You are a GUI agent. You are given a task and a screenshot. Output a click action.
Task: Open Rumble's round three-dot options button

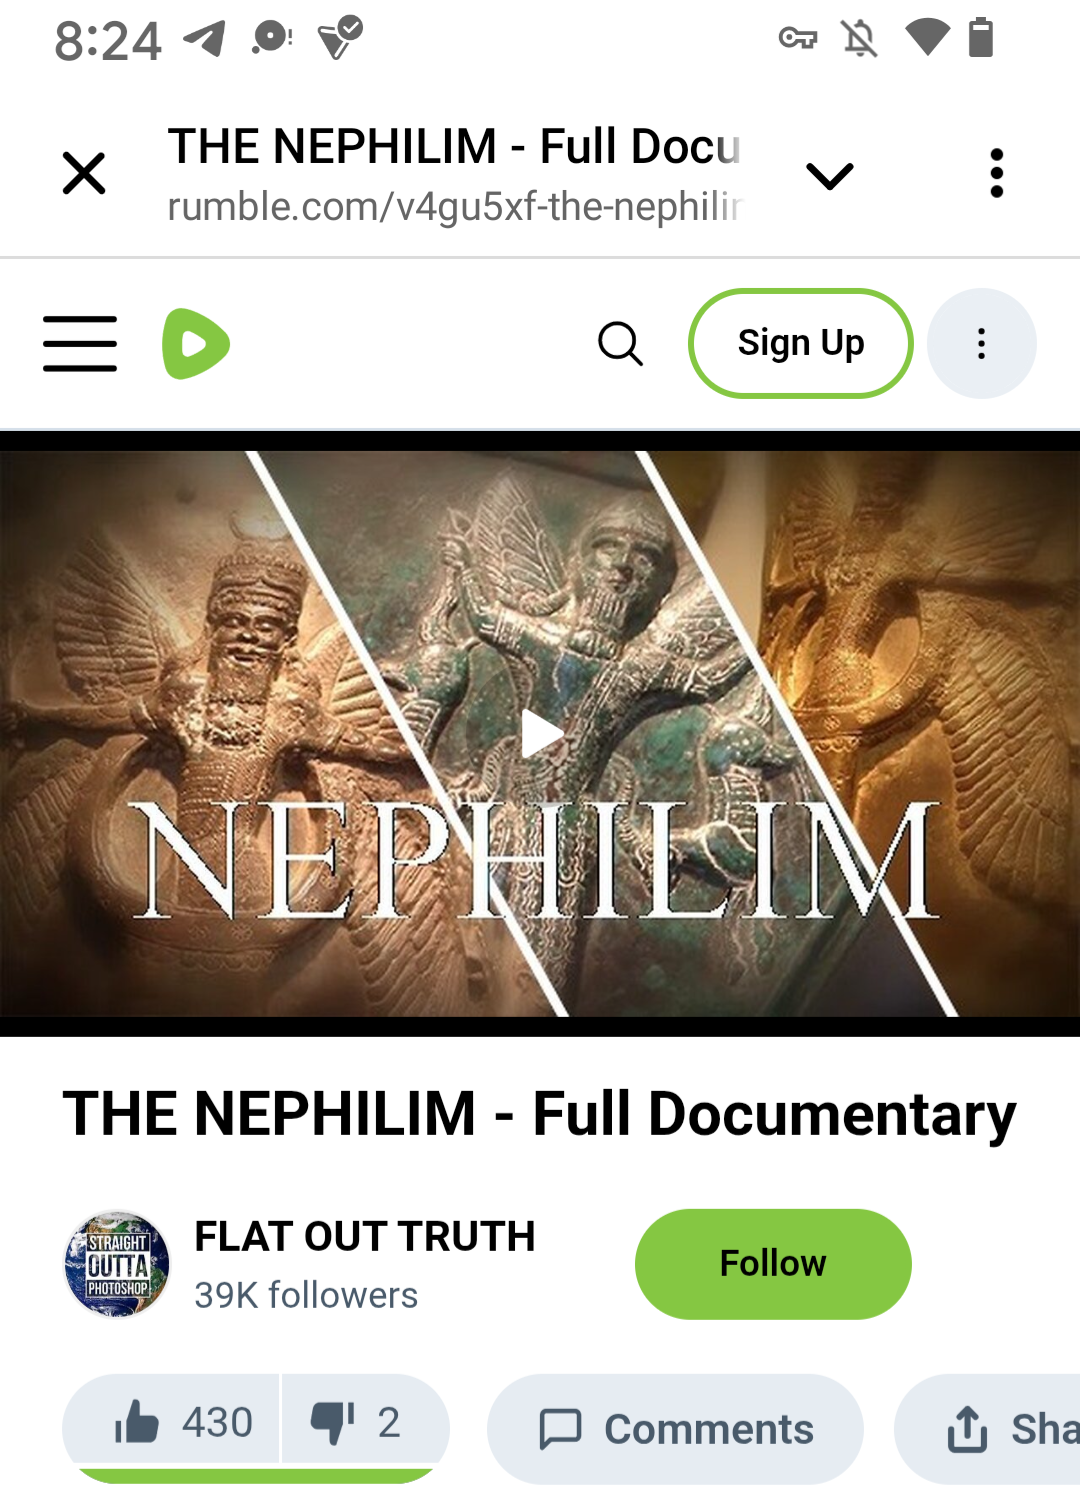coord(982,344)
